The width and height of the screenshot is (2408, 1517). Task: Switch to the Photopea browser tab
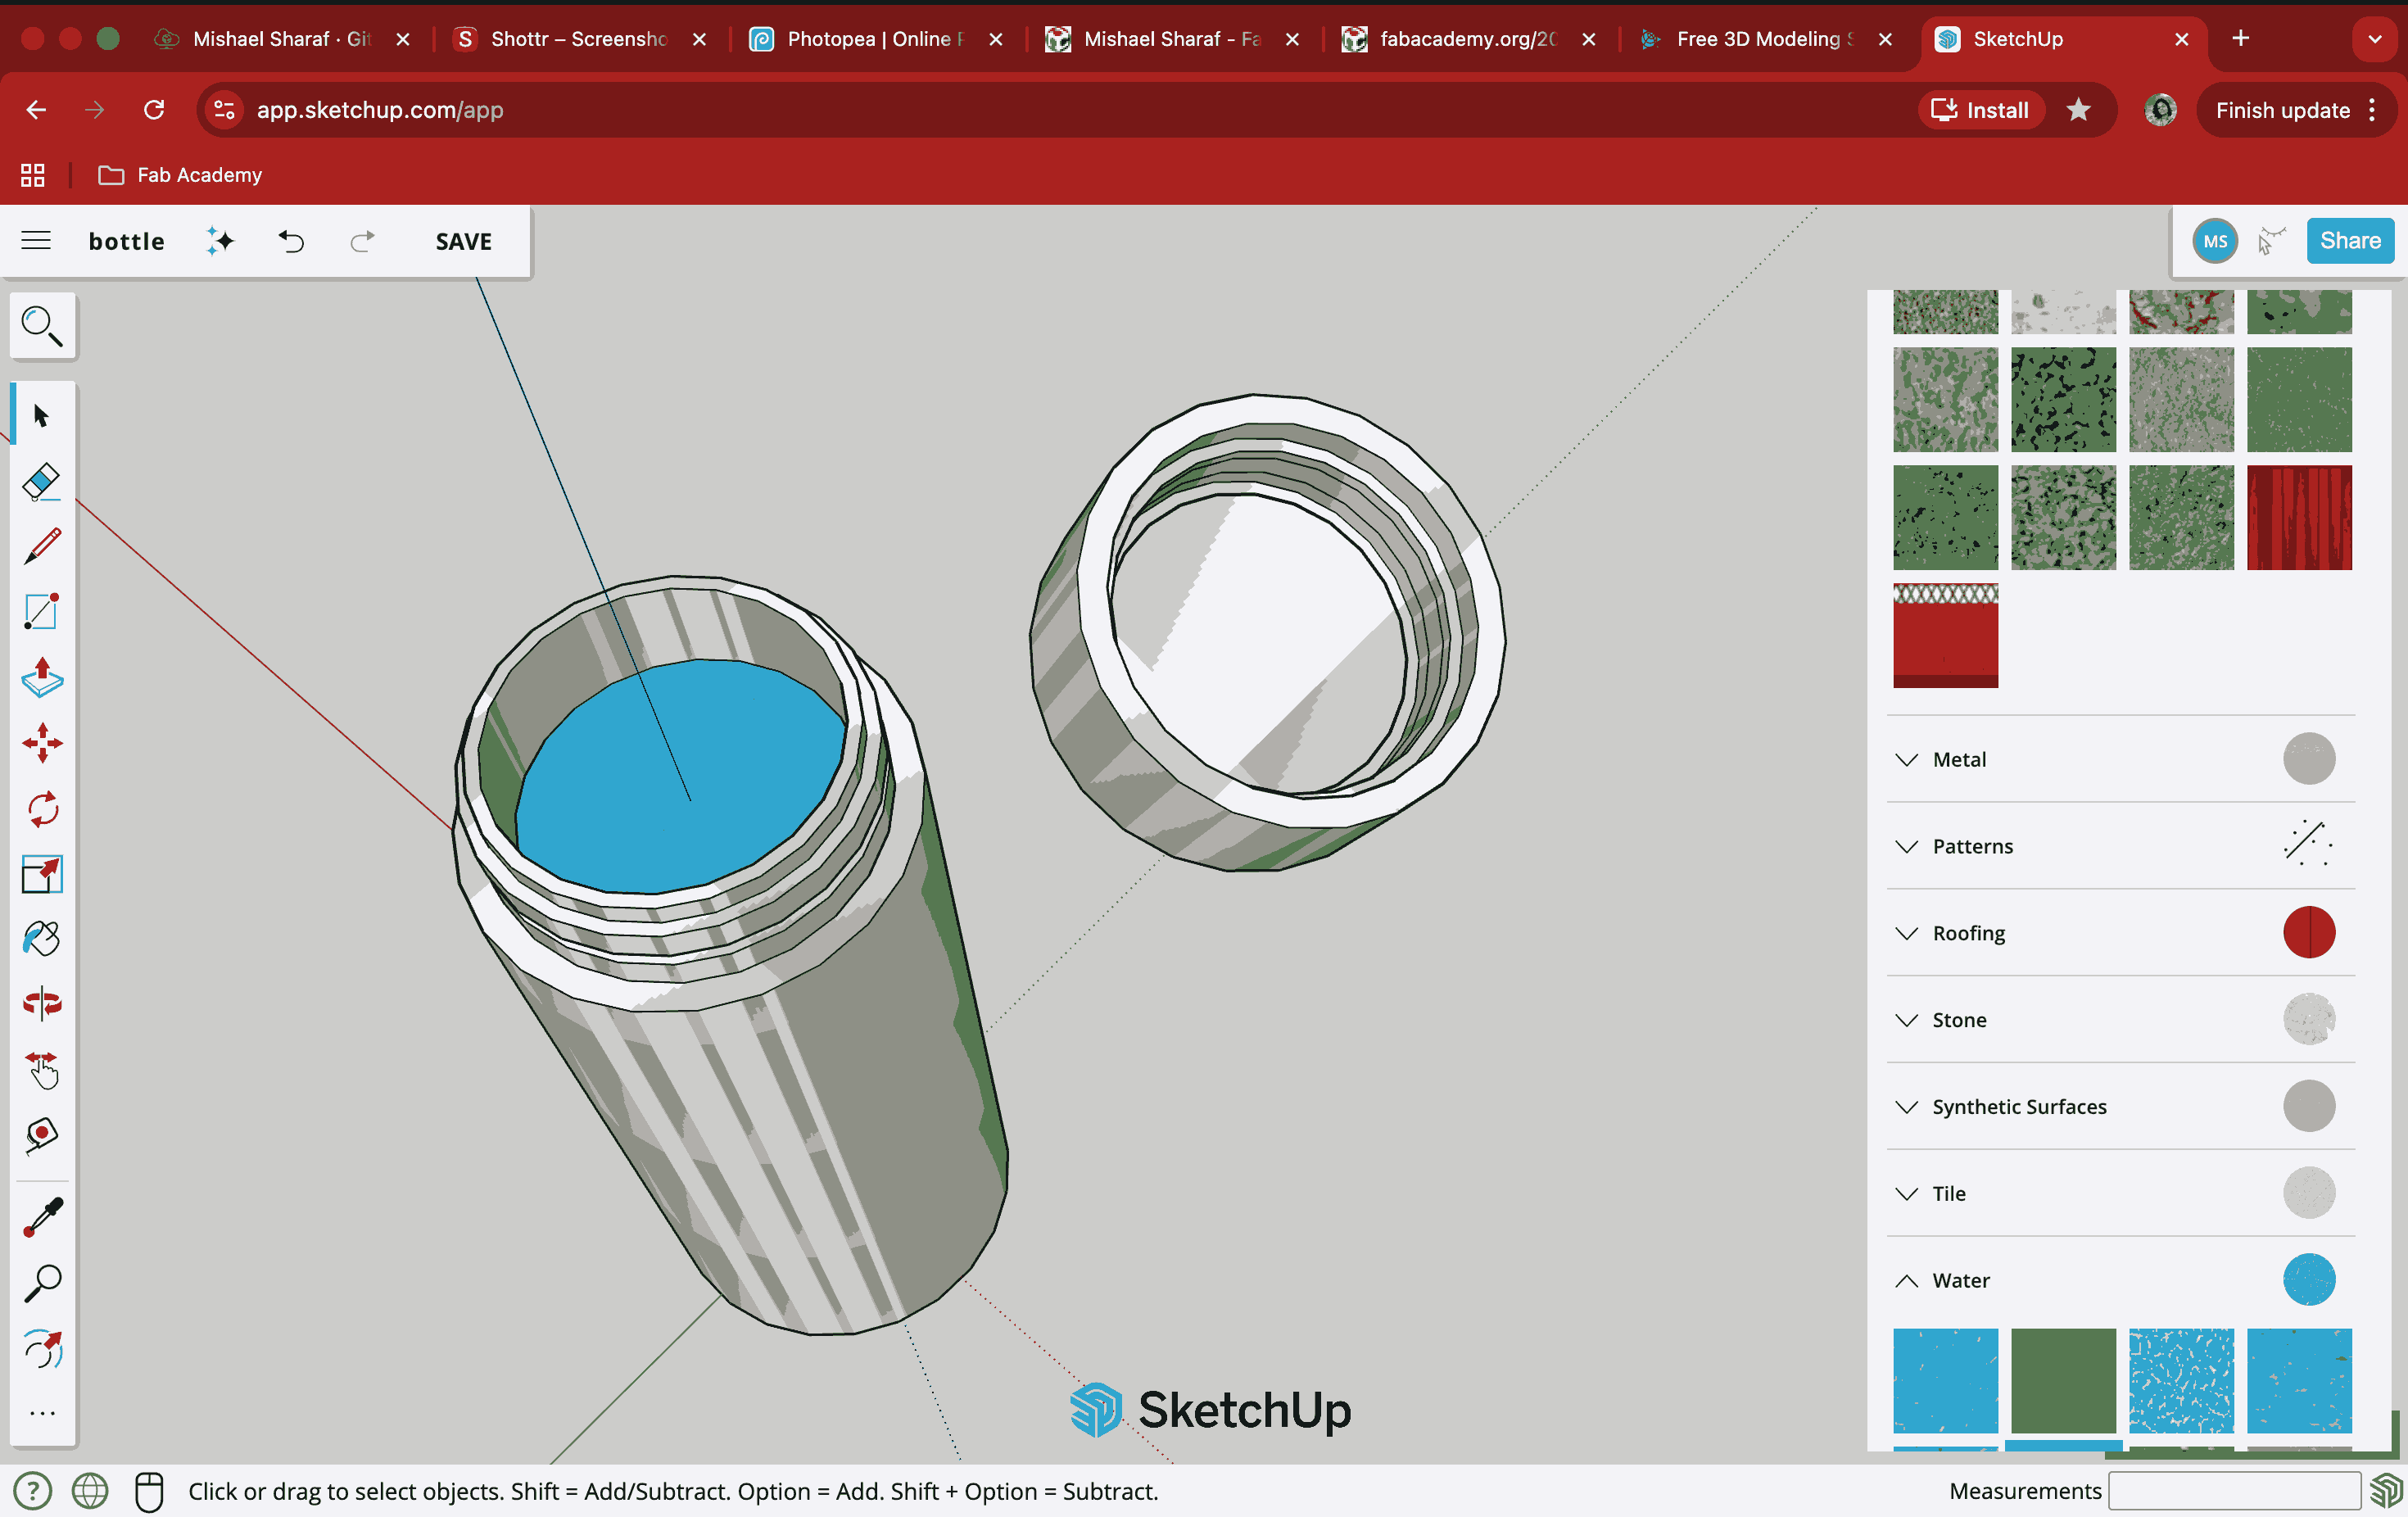coord(865,39)
